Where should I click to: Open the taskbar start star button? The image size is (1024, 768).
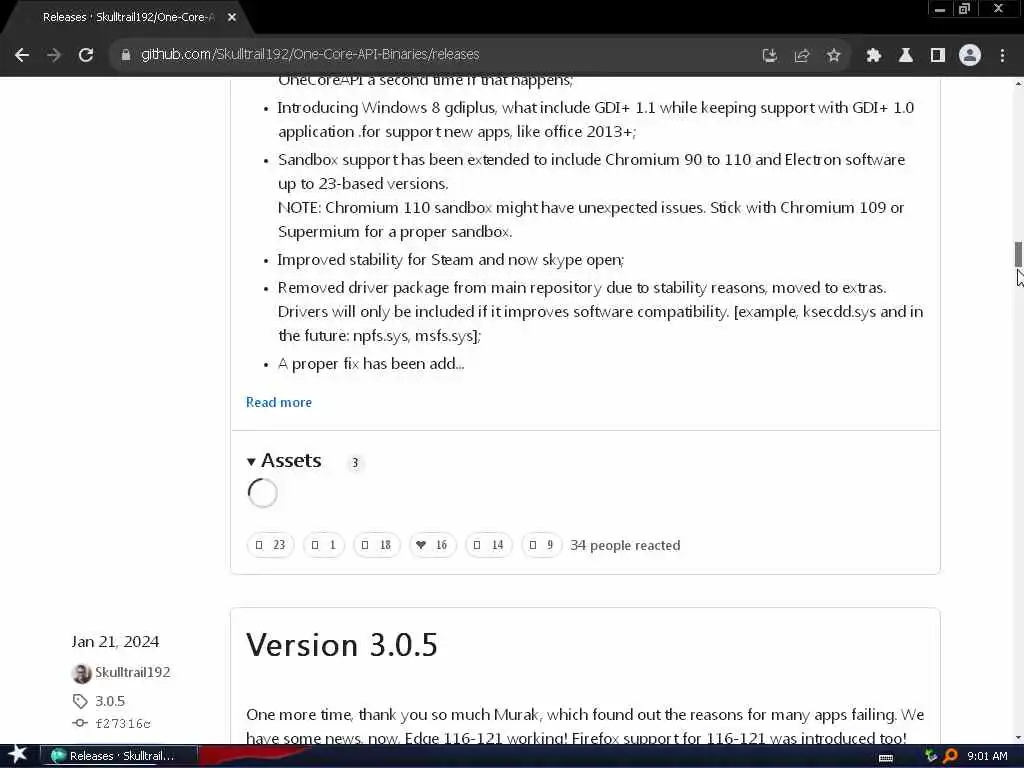pos(18,755)
